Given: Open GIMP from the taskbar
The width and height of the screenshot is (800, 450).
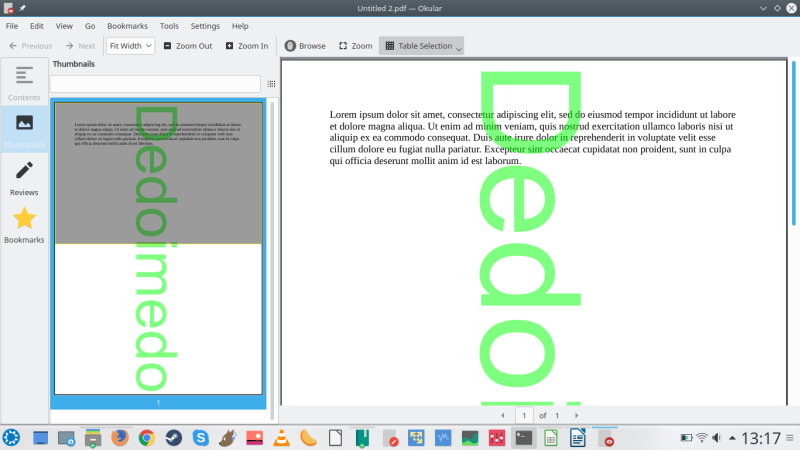Looking at the screenshot, I should pyautogui.click(x=228, y=438).
